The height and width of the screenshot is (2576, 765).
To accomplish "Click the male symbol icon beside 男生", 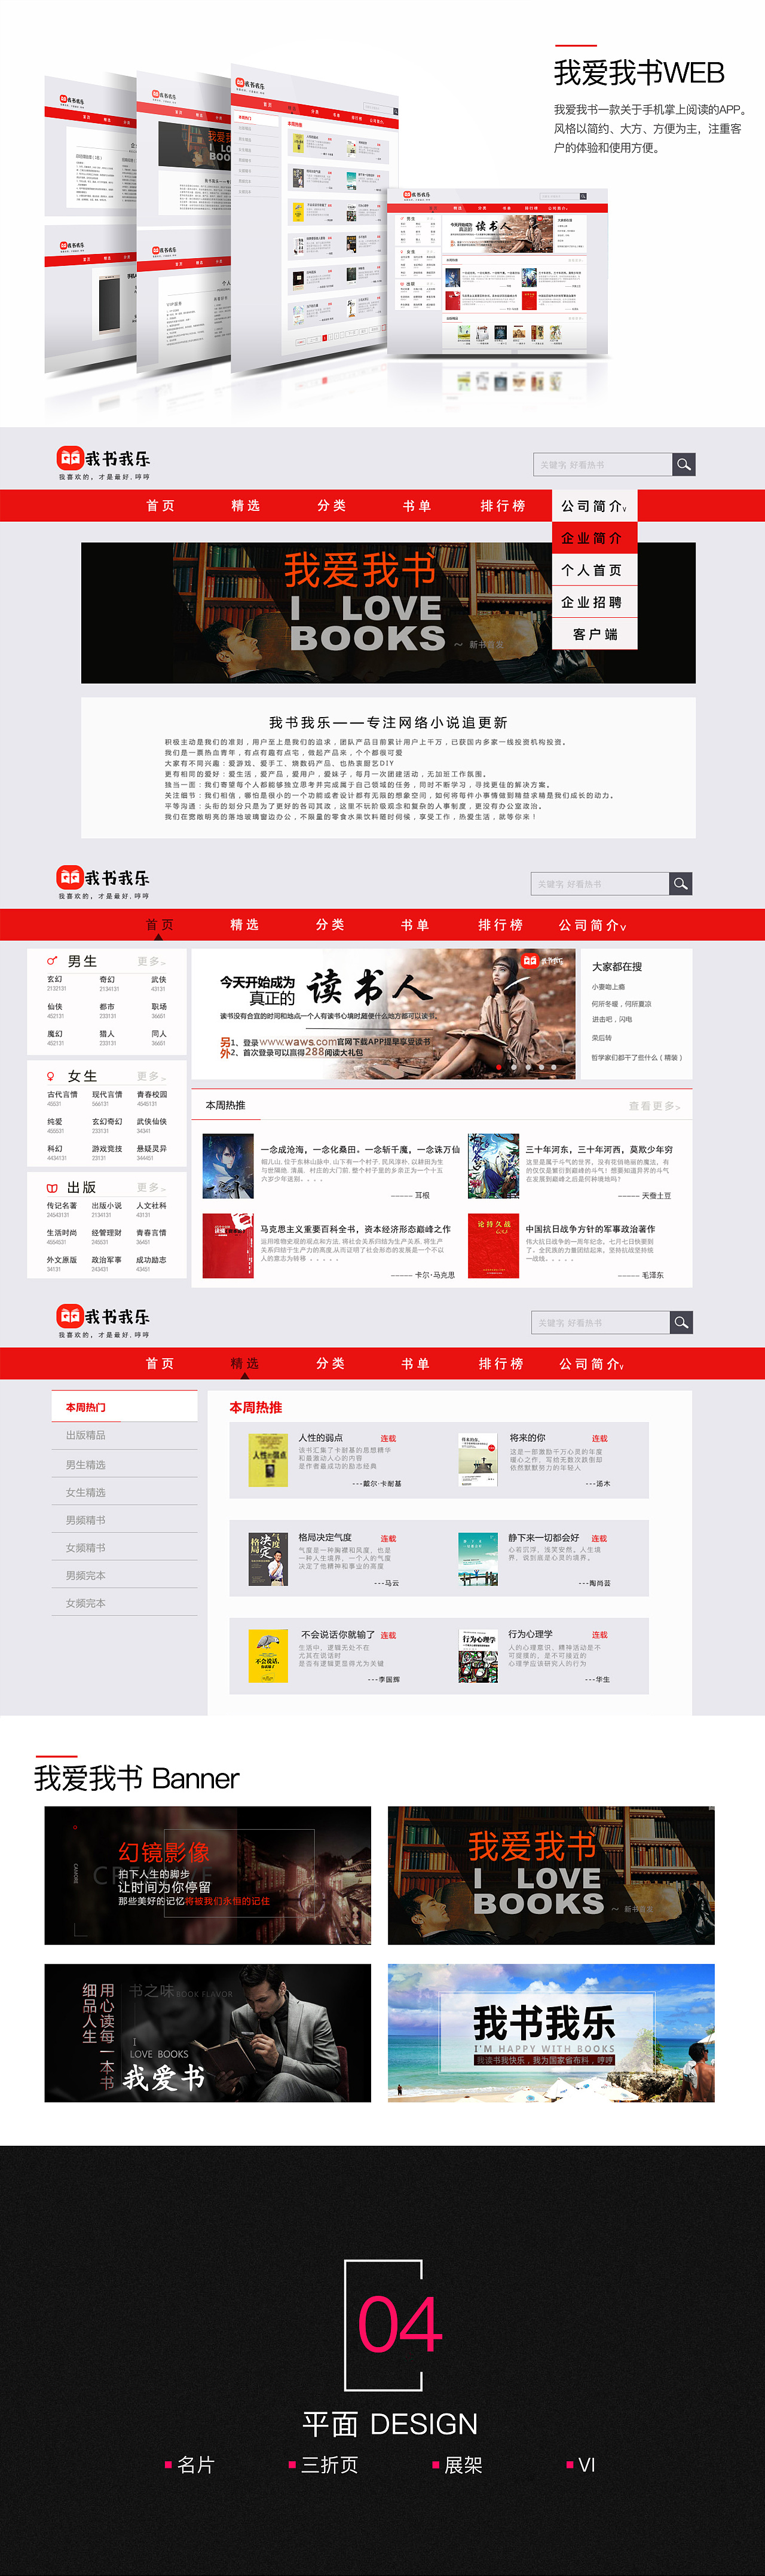I will (52, 961).
